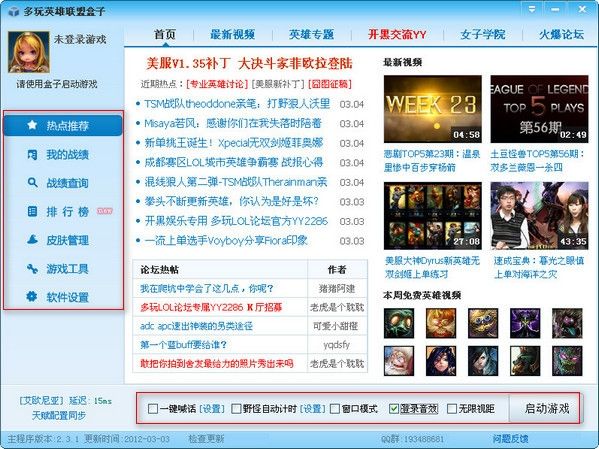Open the 专业英雄讨论 hot topic link
The image size is (599, 449).
[x=217, y=84]
